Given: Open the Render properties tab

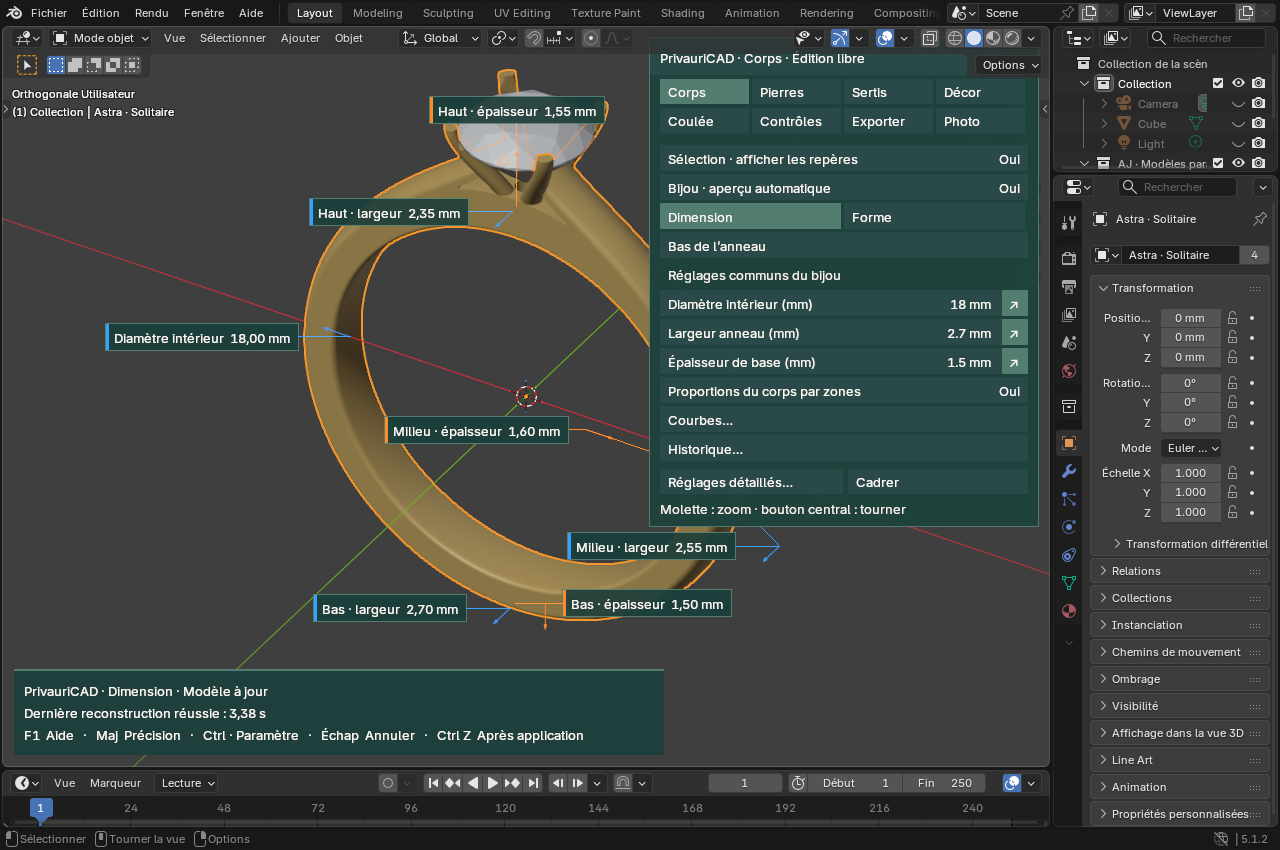Looking at the screenshot, I should (1069, 258).
